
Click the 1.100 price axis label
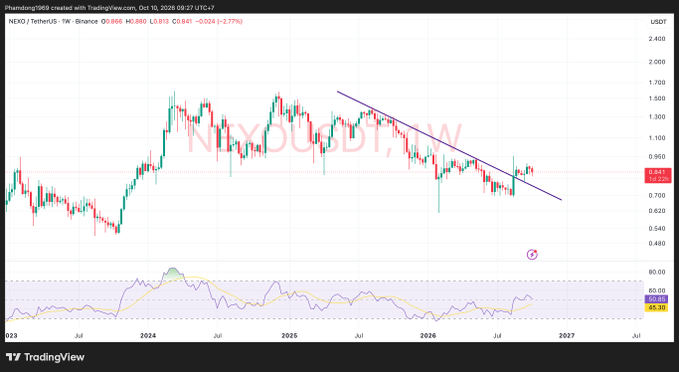[x=657, y=138]
